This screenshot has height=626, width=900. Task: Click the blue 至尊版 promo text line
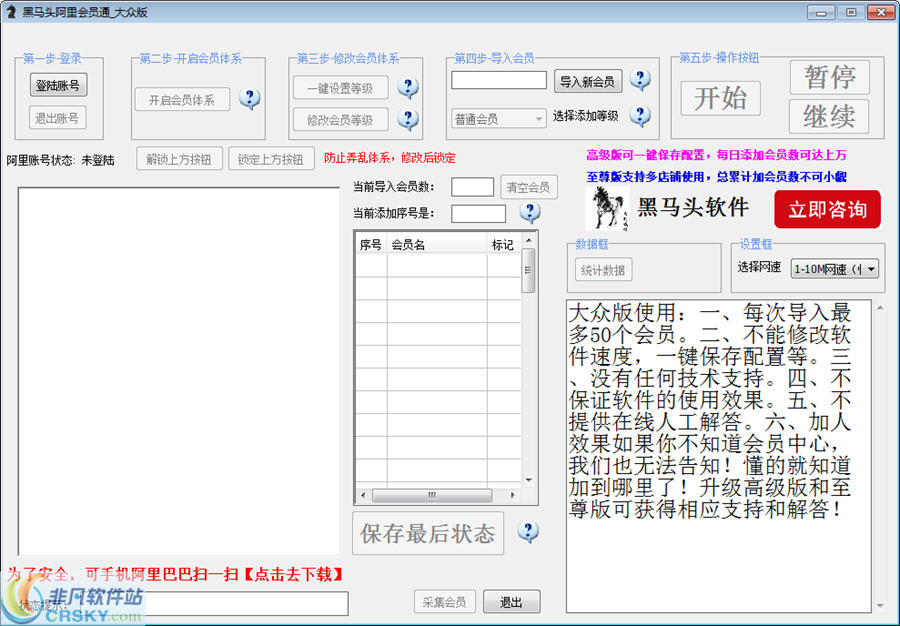click(716, 177)
